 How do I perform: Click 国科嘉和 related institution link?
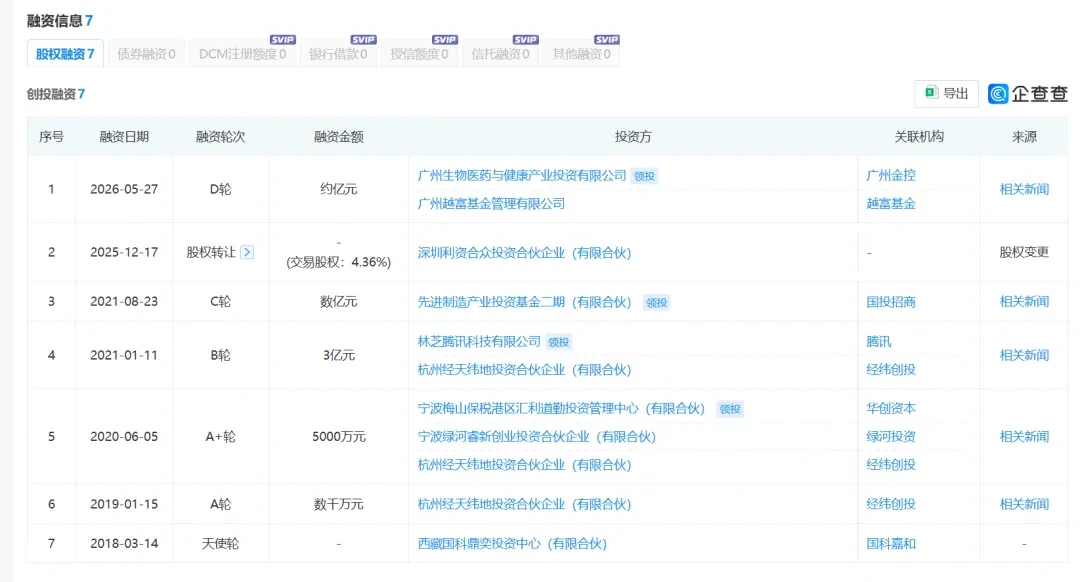tap(891, 543)
